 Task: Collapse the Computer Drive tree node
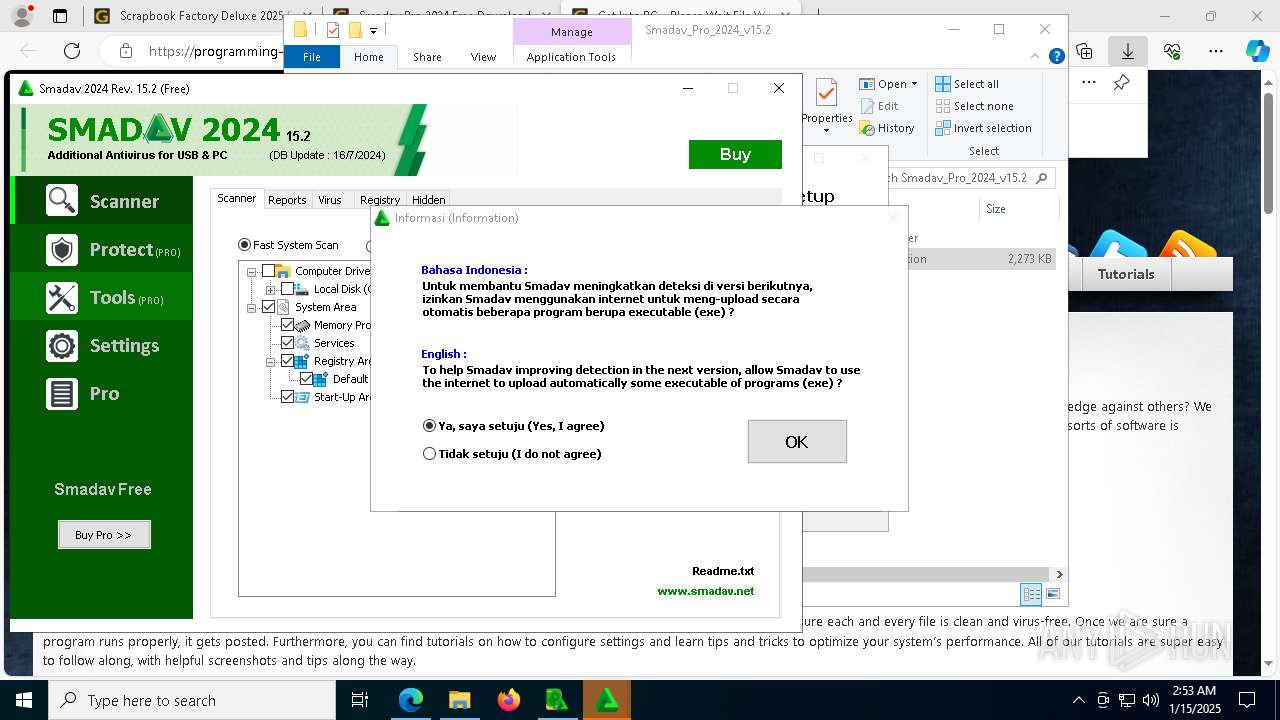pos(252,271)
